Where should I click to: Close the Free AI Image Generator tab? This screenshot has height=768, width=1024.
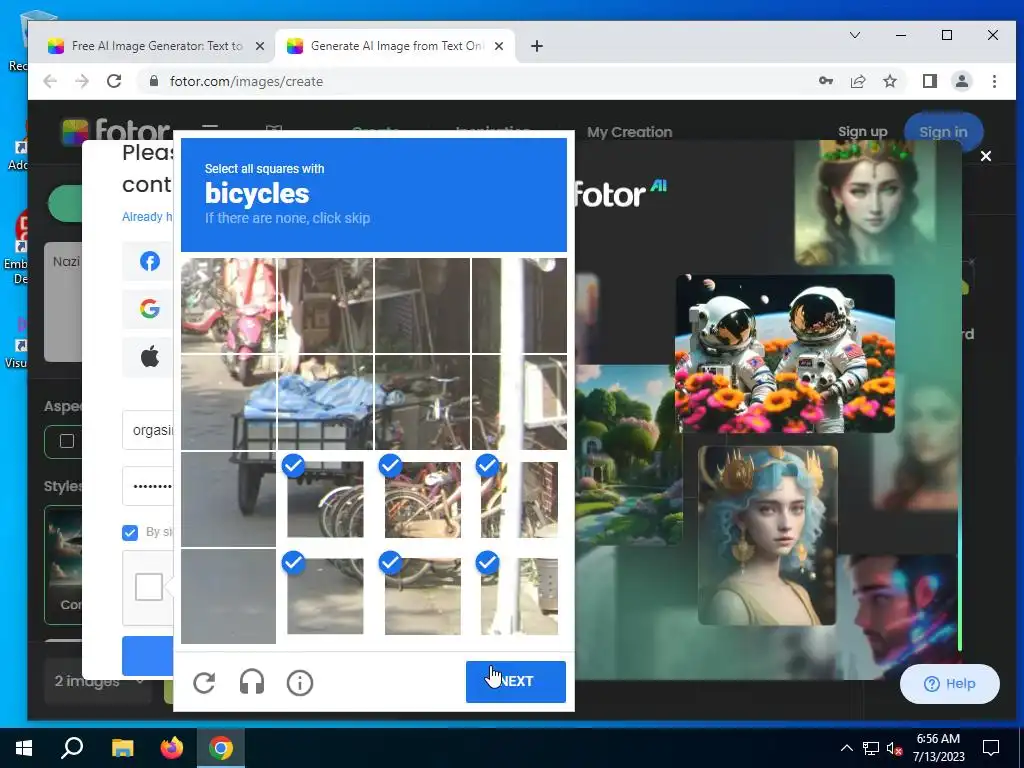tap(260, 46)
